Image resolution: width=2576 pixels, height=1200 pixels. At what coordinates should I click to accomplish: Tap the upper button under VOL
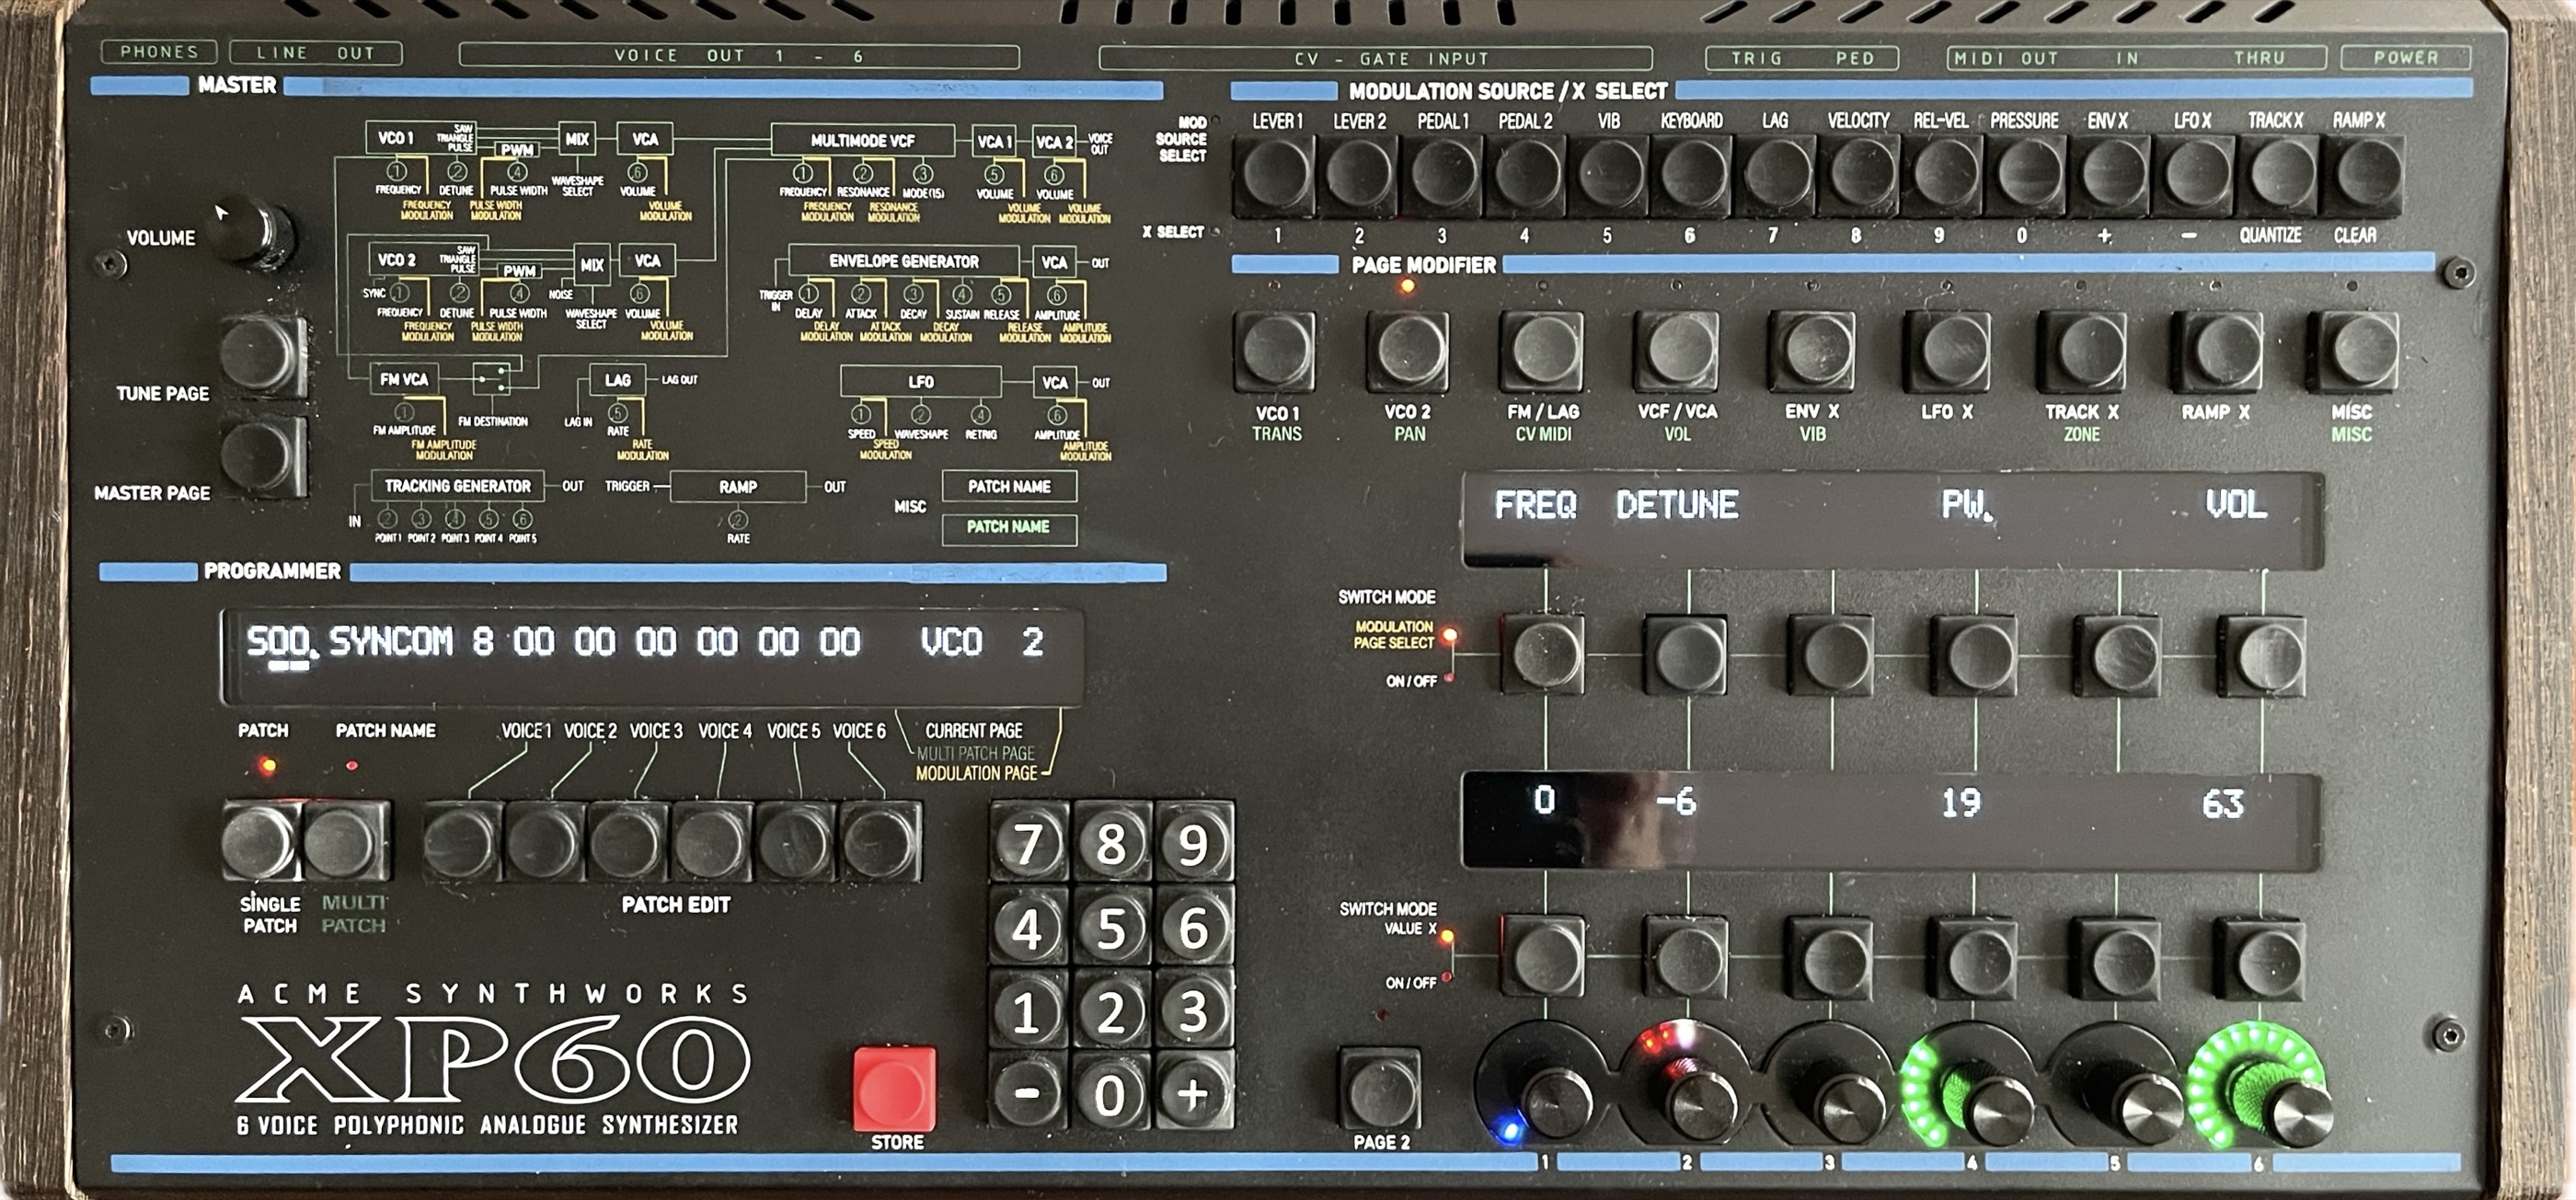(x=2262, y=655)
